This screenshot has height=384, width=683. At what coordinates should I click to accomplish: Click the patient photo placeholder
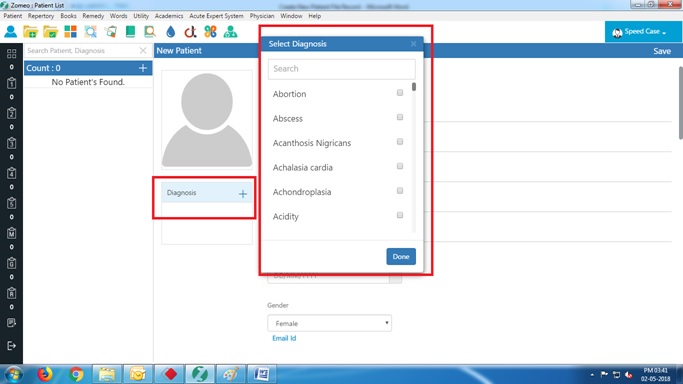point(207,120)
